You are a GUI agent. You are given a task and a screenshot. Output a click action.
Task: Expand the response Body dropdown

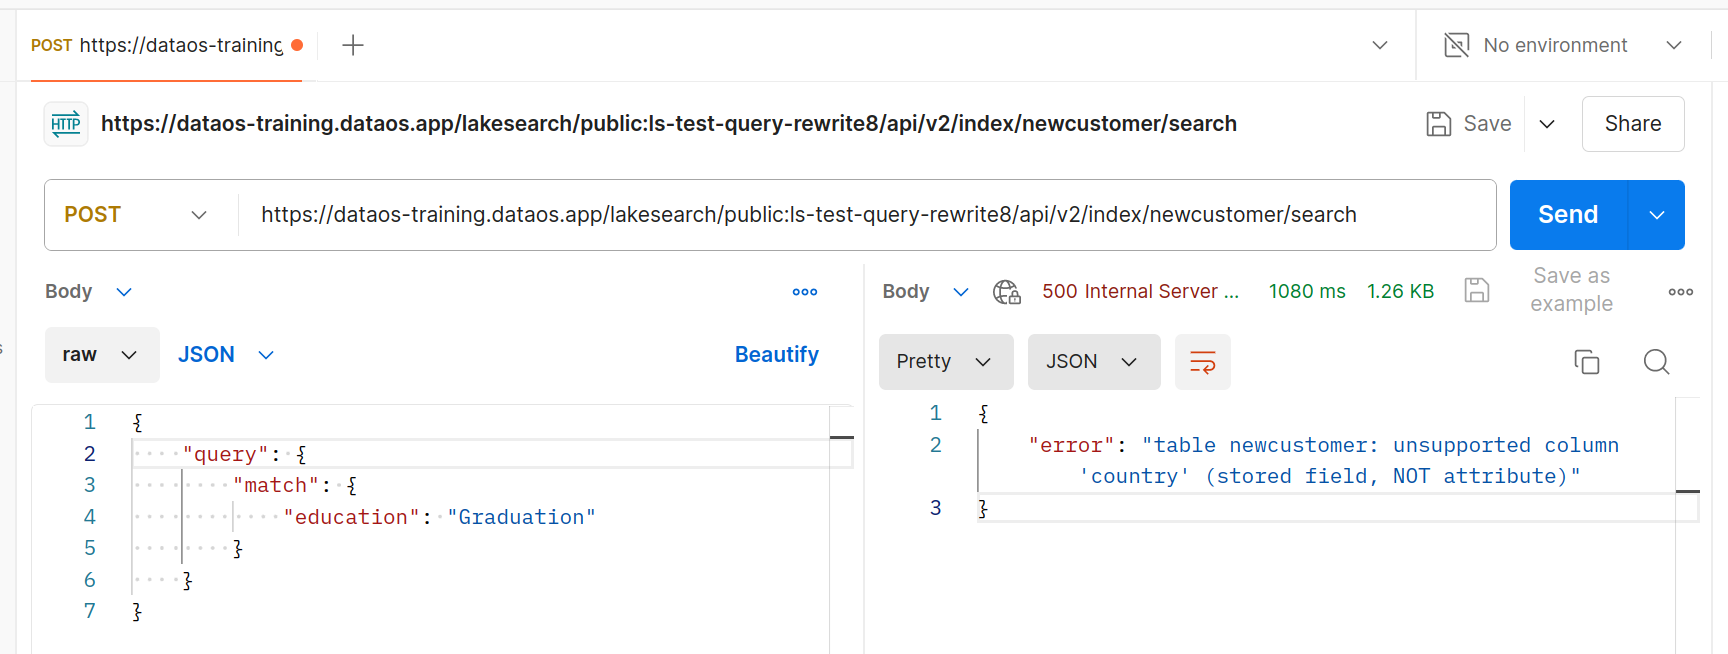tap(961, 292)
